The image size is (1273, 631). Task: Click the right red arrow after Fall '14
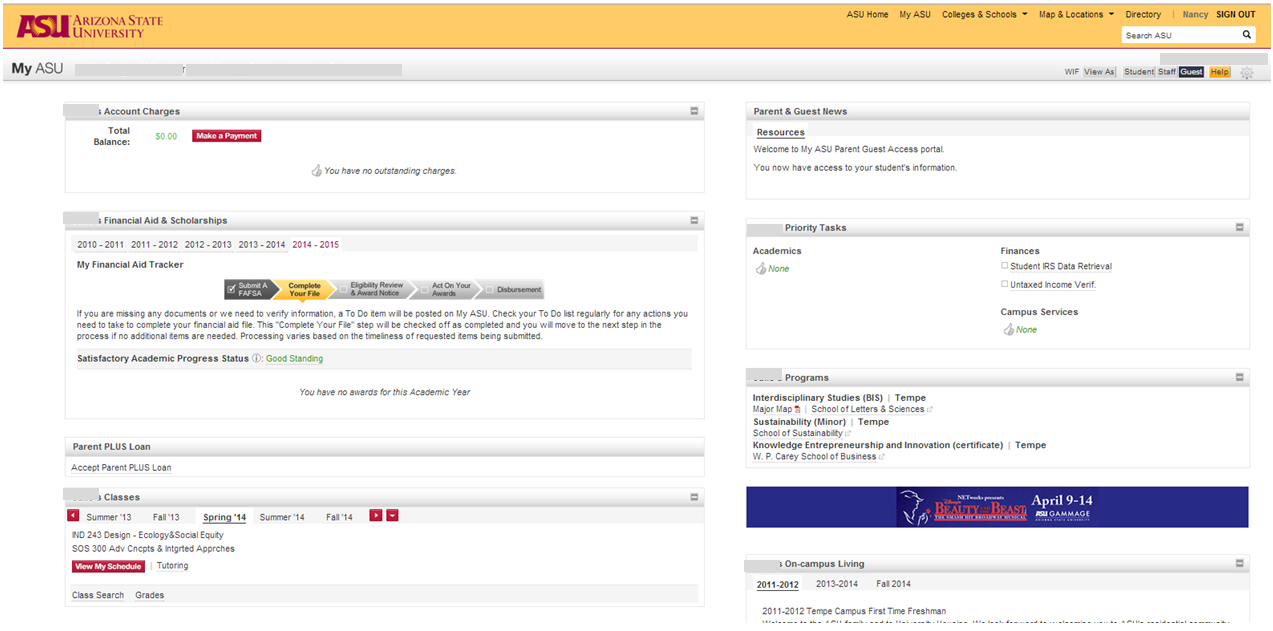pyautogui.click(x=376, y=515)
